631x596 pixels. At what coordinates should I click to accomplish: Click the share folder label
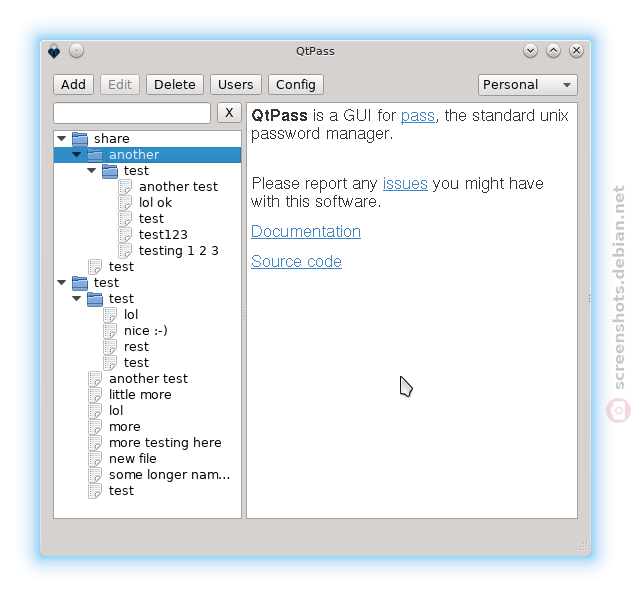[x=111, y=139]
